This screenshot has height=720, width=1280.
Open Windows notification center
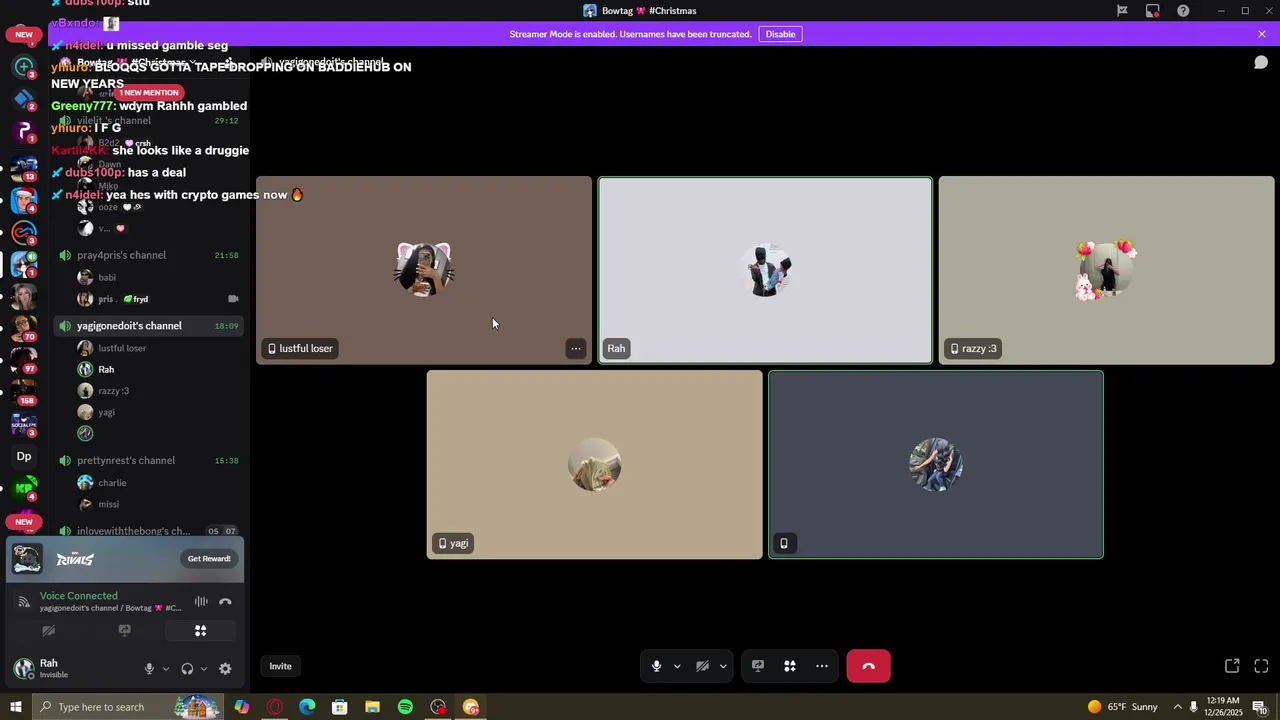tap(1261, 708)
